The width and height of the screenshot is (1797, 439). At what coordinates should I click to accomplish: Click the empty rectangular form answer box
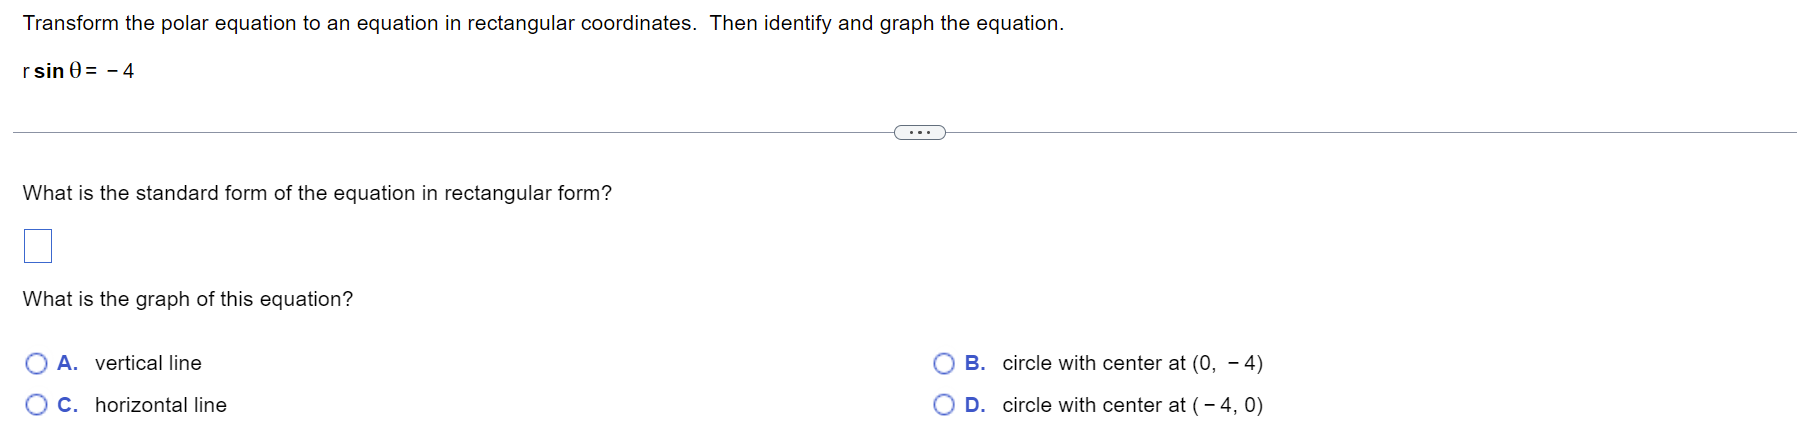pyautogui.click(x=38, y=246)
